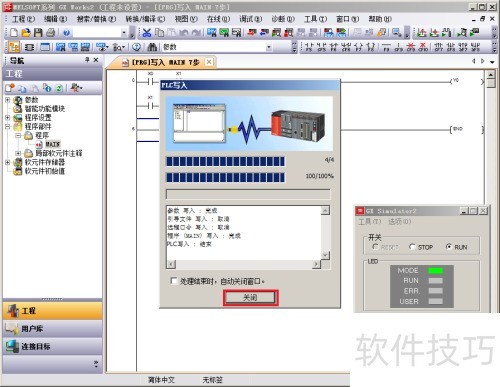
Task: Click the 100/100% progress bar
Action: click(x=225, y=177)
